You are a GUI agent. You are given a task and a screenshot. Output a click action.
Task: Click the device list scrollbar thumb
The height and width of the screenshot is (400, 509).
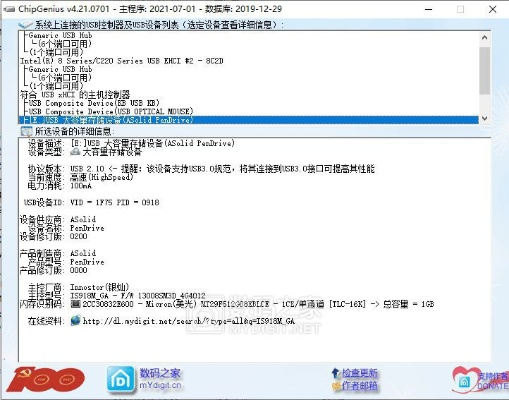click(485, 71)
